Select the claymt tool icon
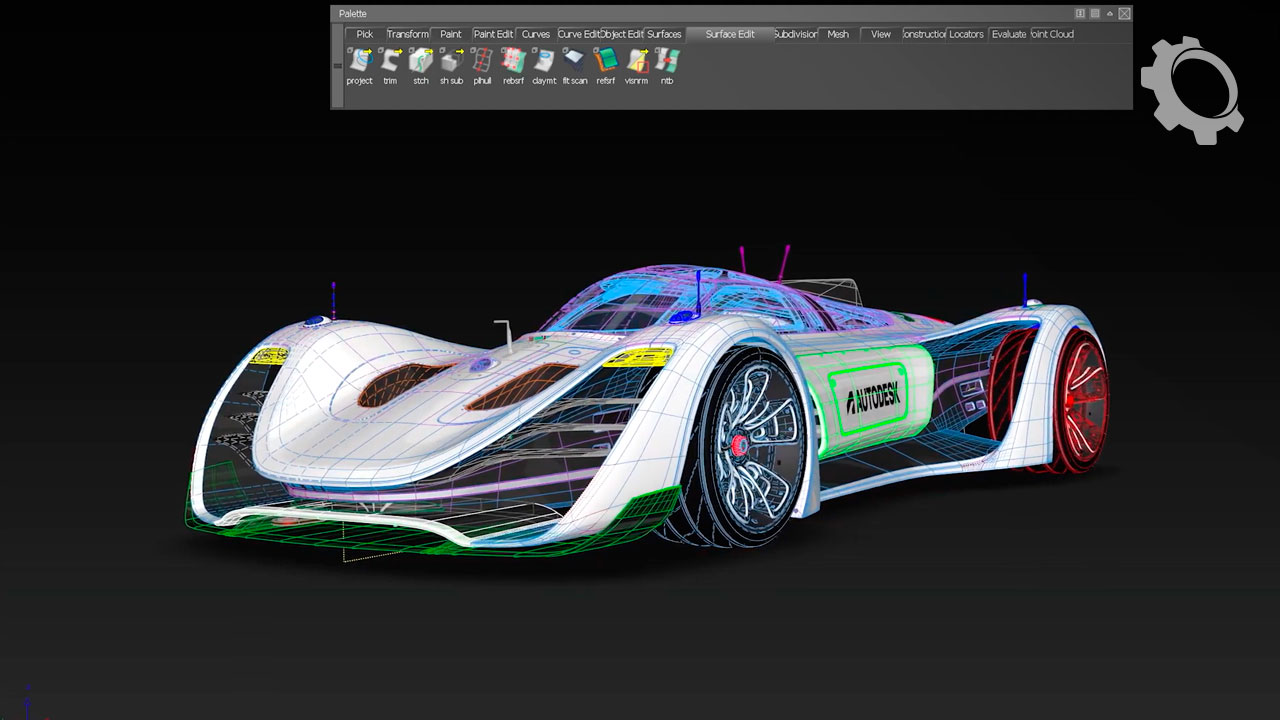Image resolution: width=1280 pixels, height=720 pixels. pyautogui.click(x=544, y=61)
